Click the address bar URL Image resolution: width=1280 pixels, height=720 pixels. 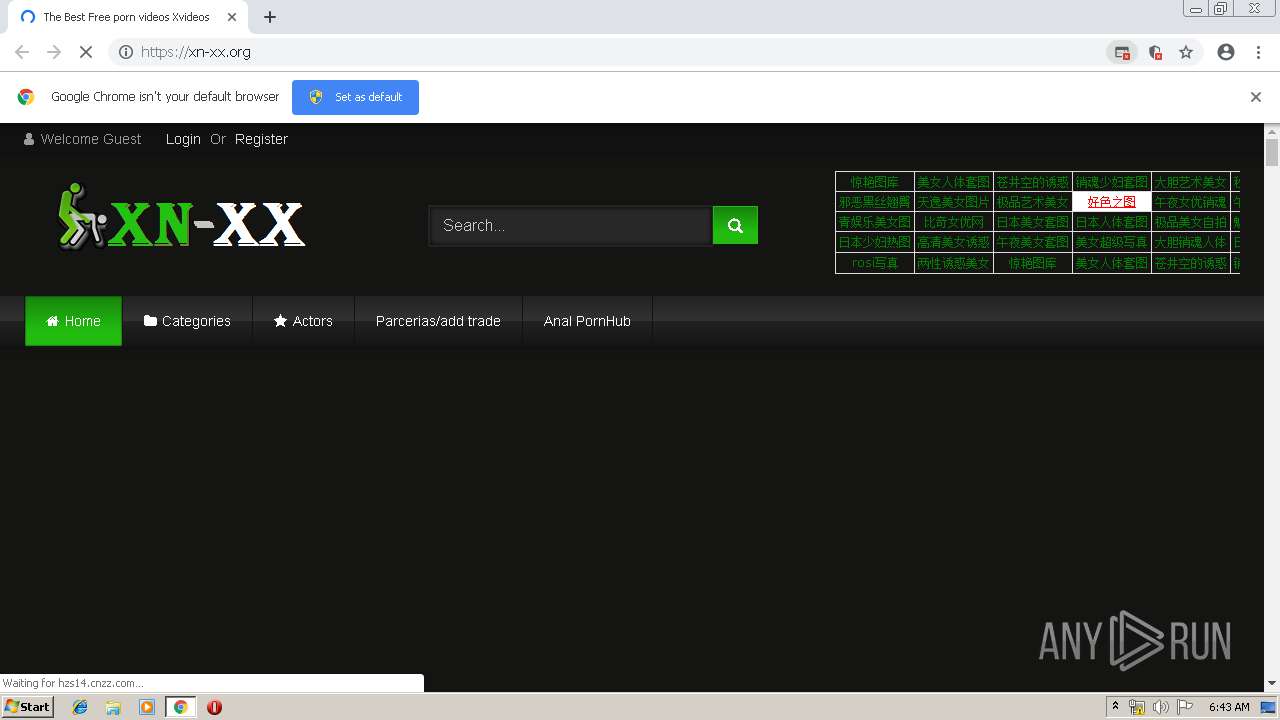[196, 52]
